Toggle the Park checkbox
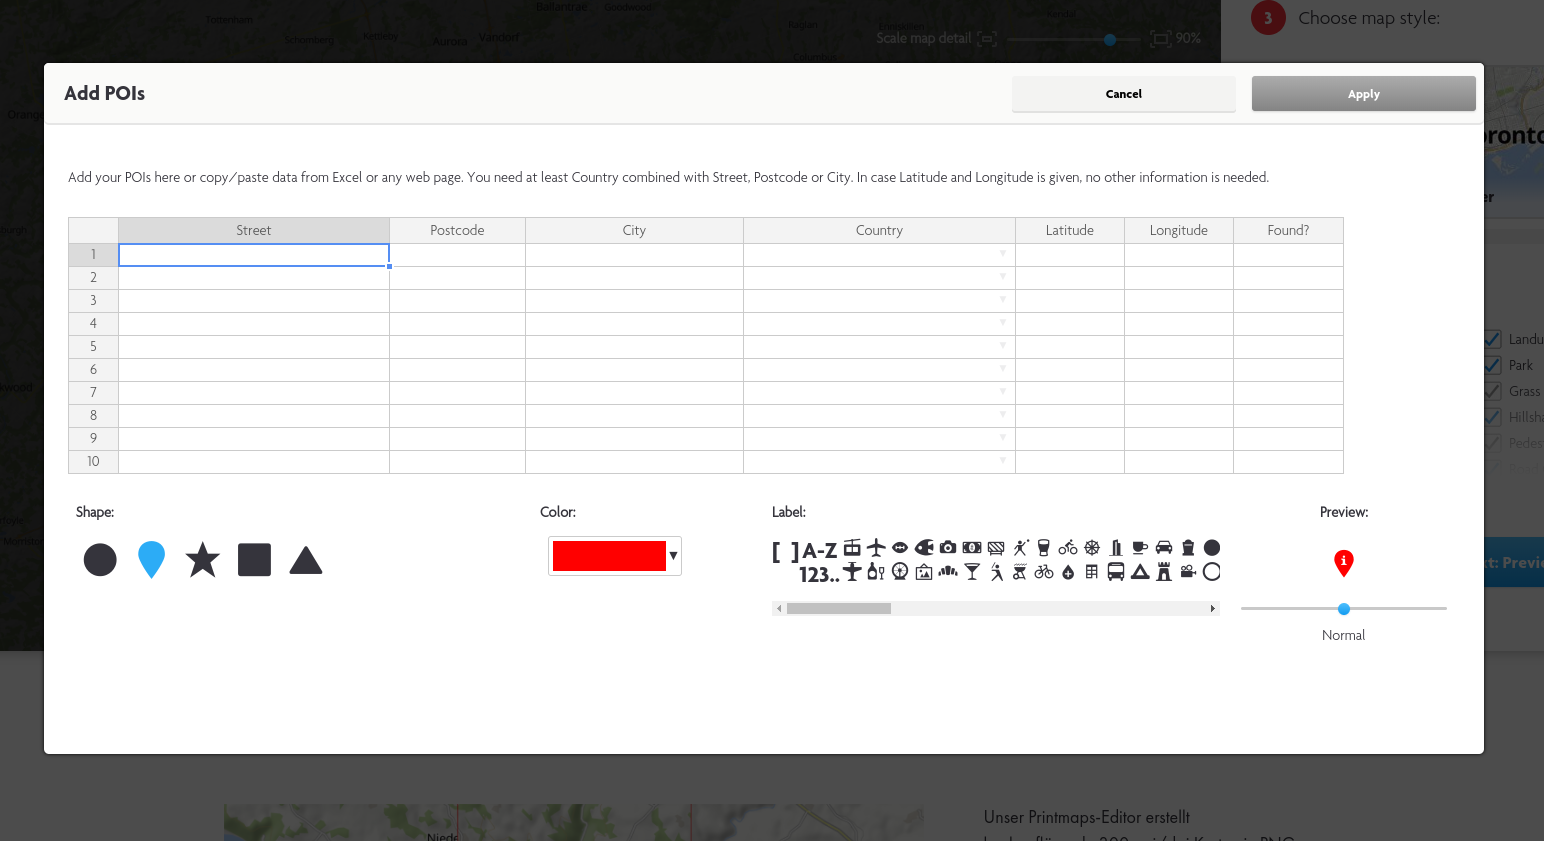 1493,365
